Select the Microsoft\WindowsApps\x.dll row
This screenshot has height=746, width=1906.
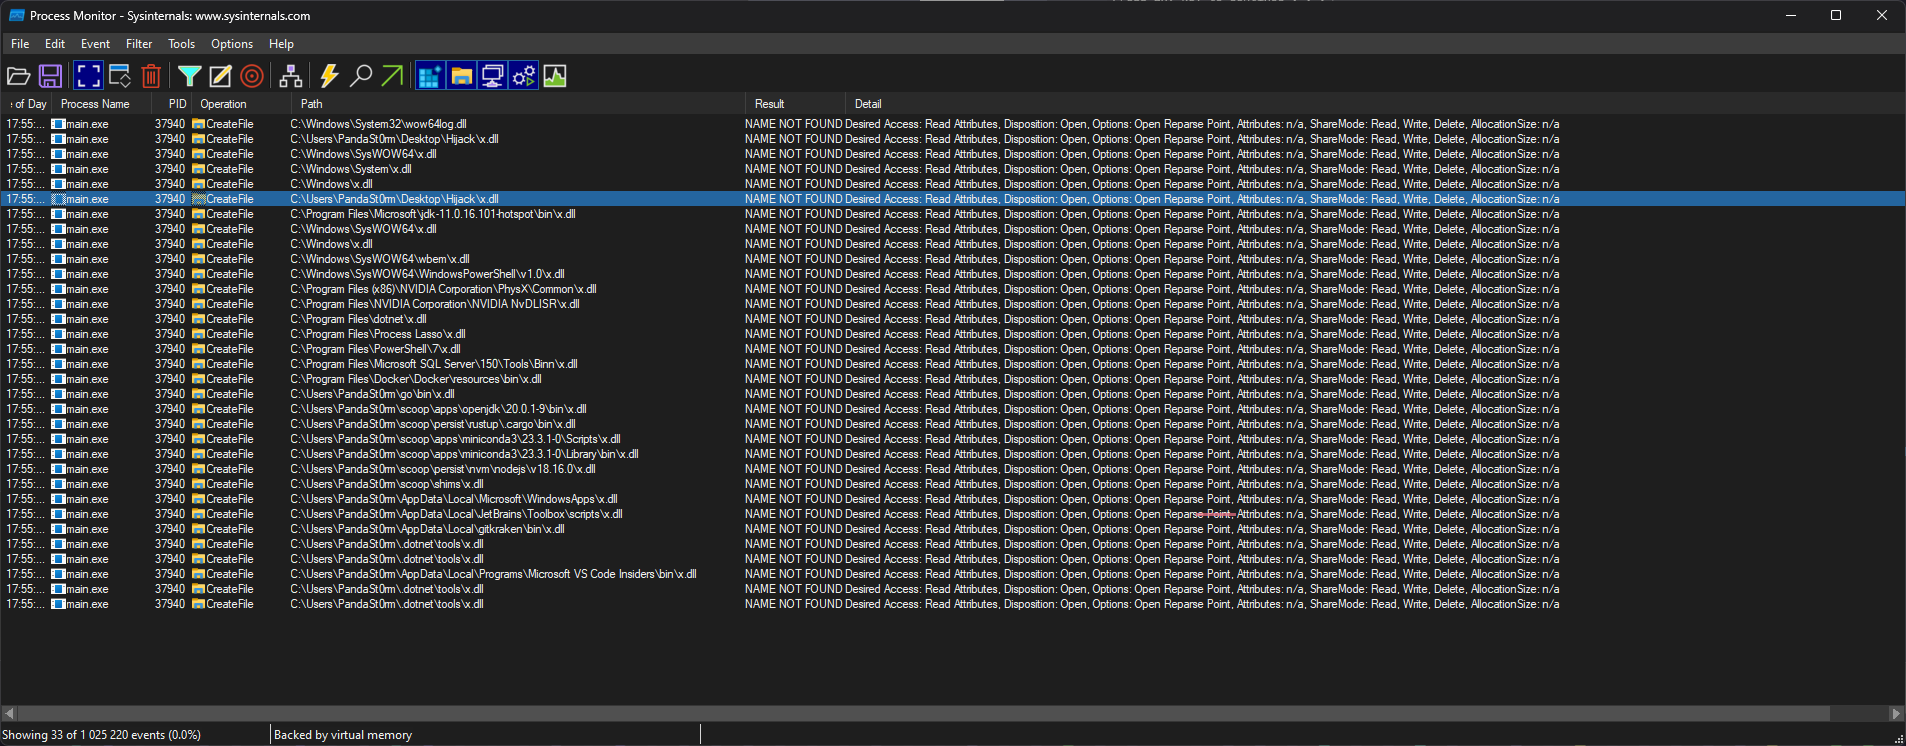pos(952,499)
